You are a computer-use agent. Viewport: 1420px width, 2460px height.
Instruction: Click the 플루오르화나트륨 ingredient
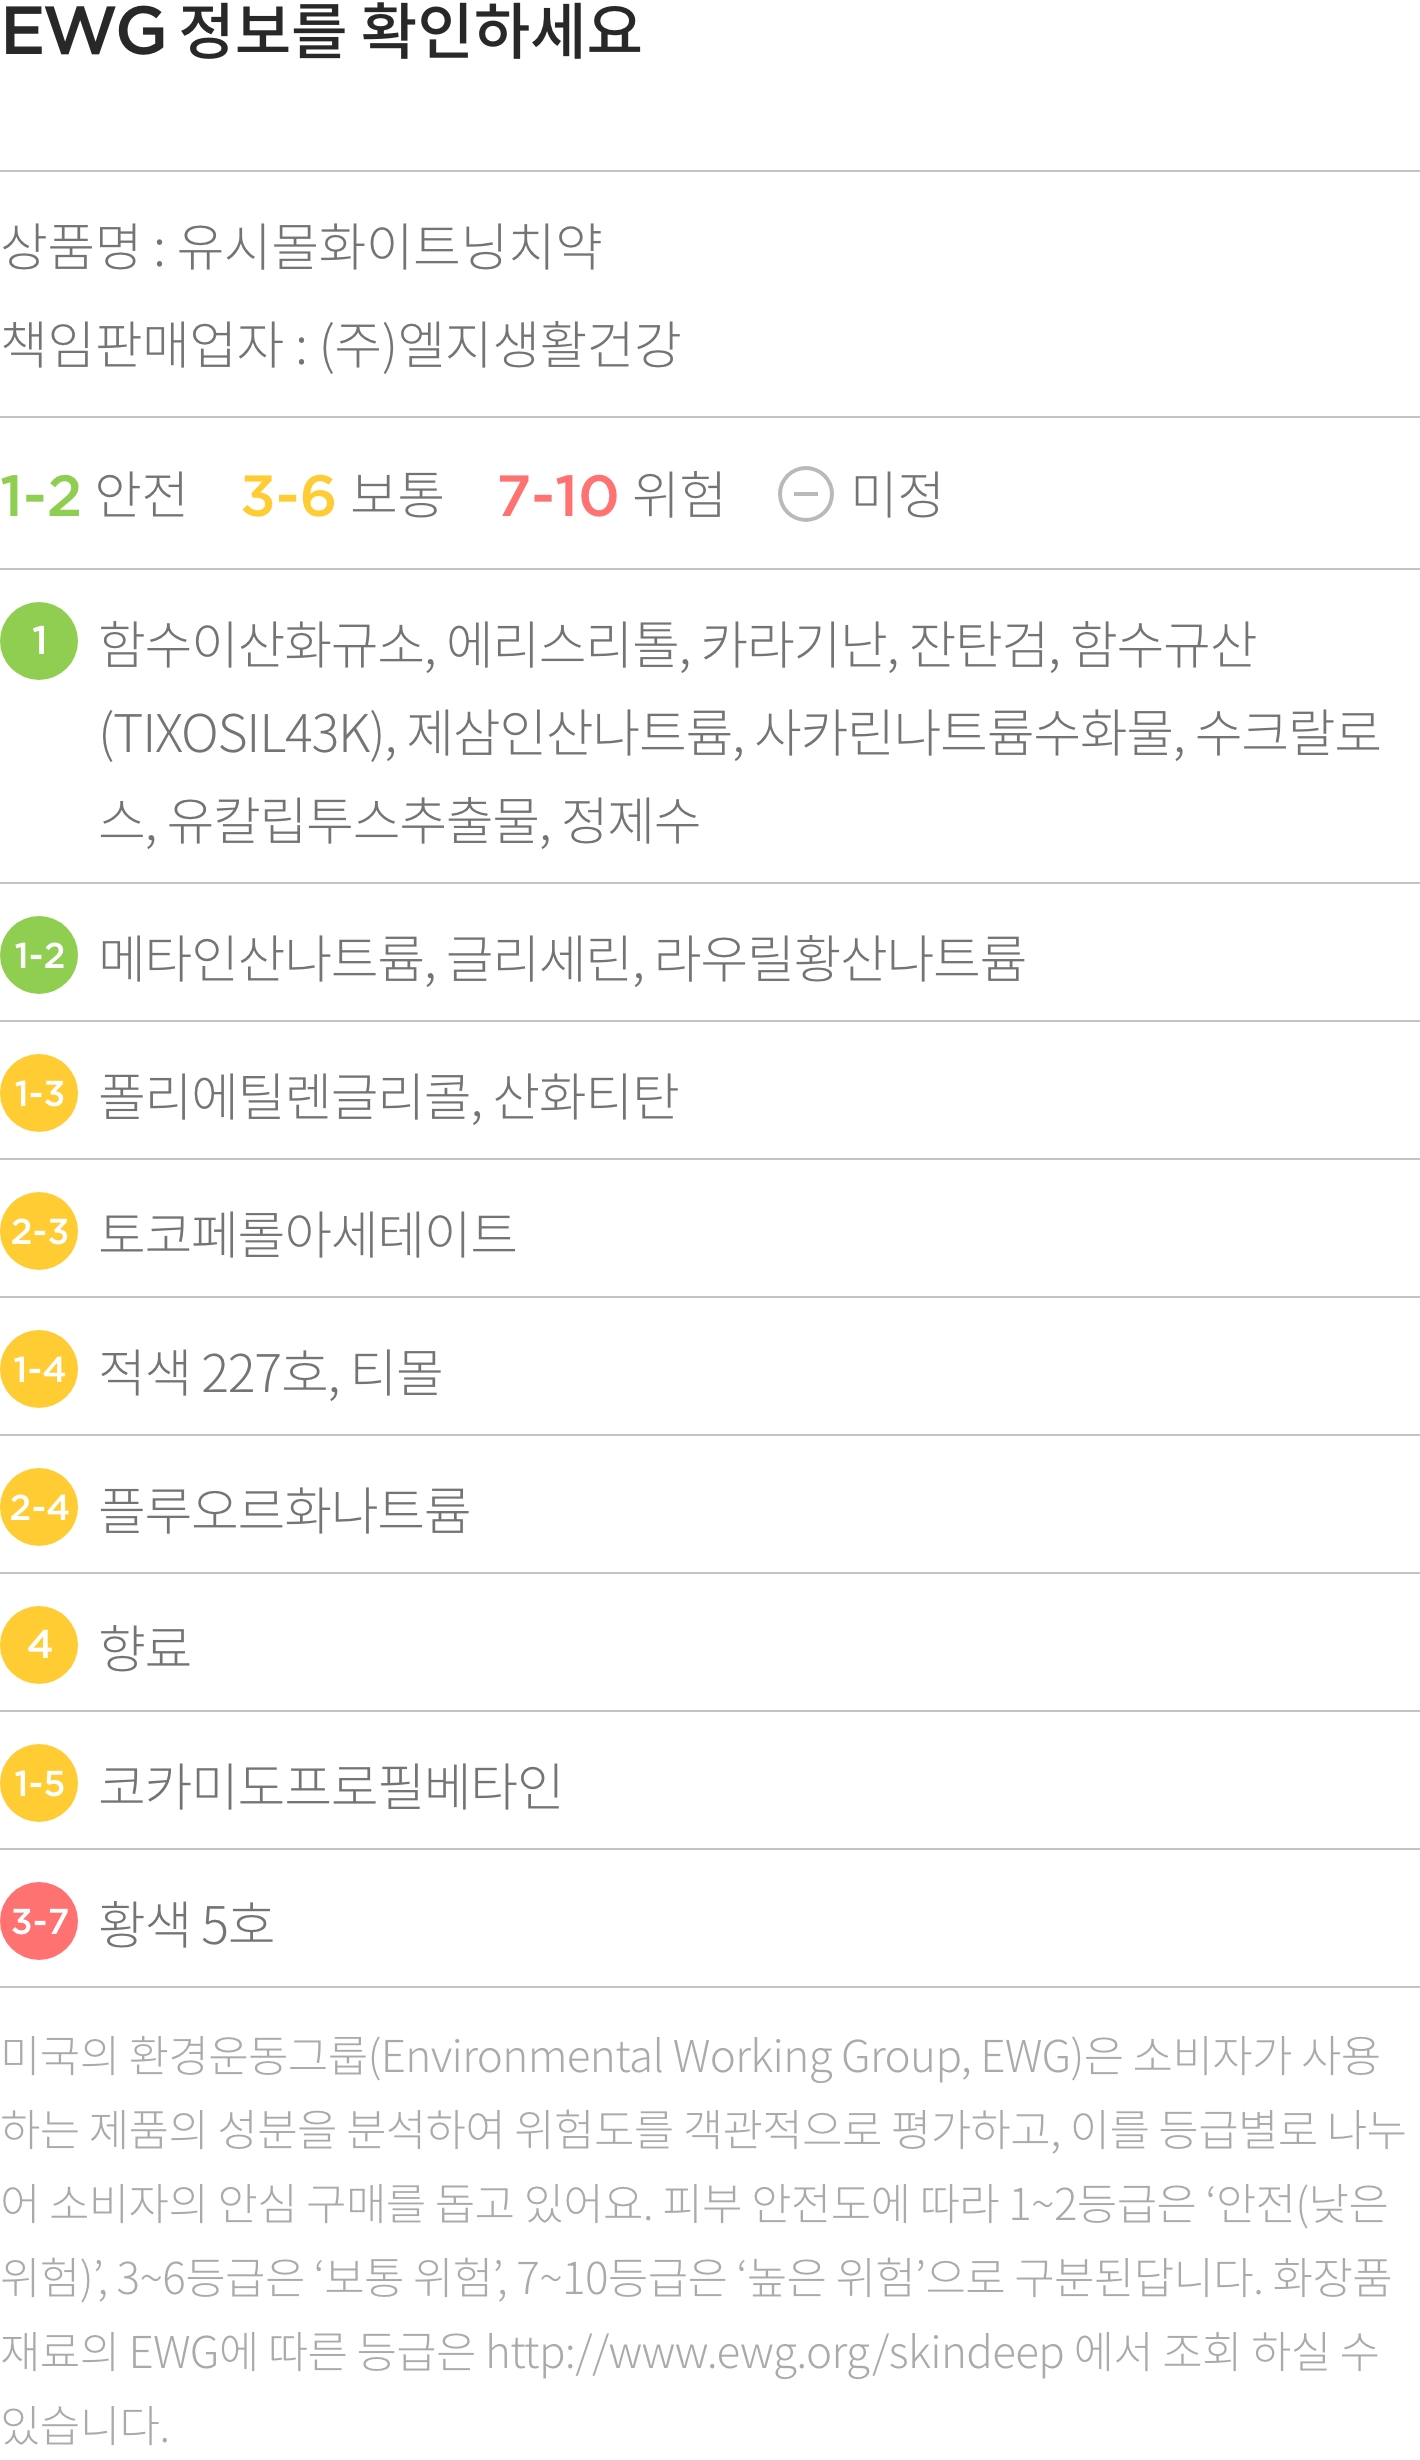tap(285, 1509)
